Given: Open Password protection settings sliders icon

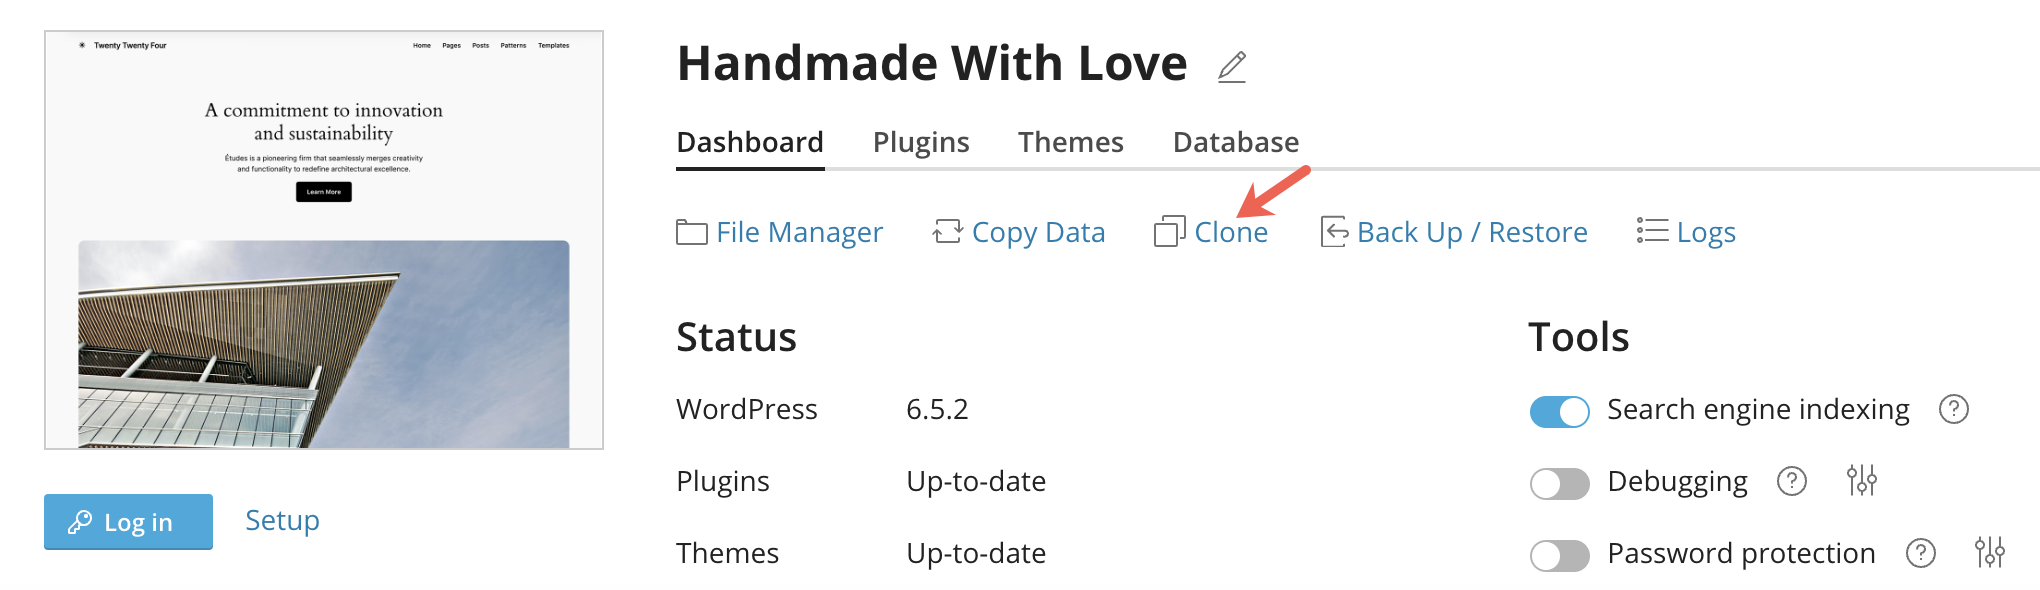Looking at the screenshot, I should [x=1989, y=552].
